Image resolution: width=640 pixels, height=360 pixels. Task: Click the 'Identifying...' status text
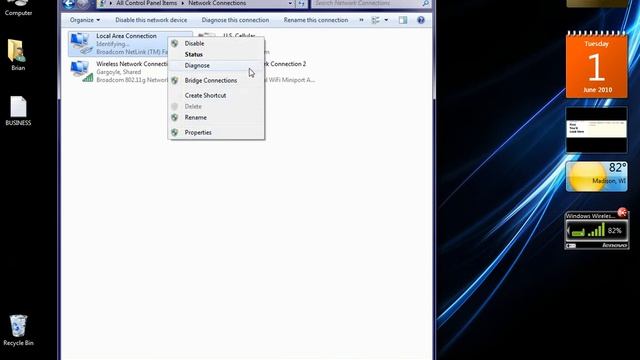tap(113, 44)
